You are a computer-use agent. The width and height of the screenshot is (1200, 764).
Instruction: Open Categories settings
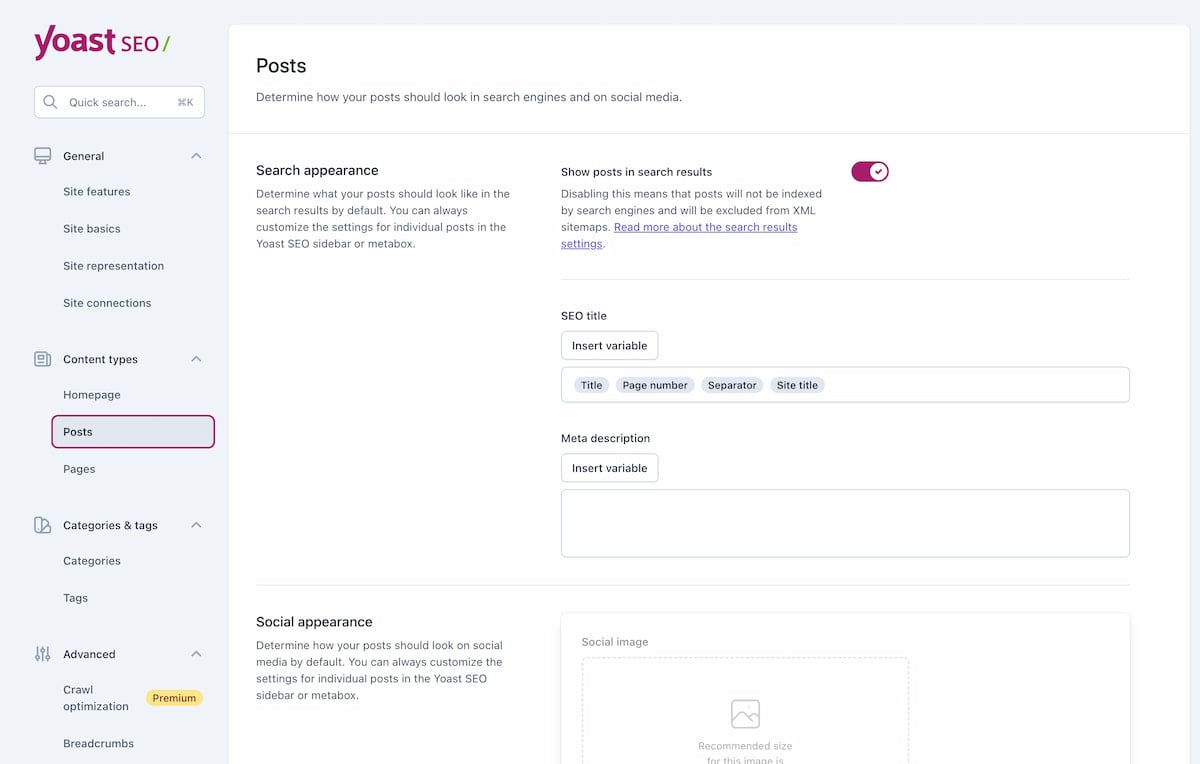pos(91,561)
